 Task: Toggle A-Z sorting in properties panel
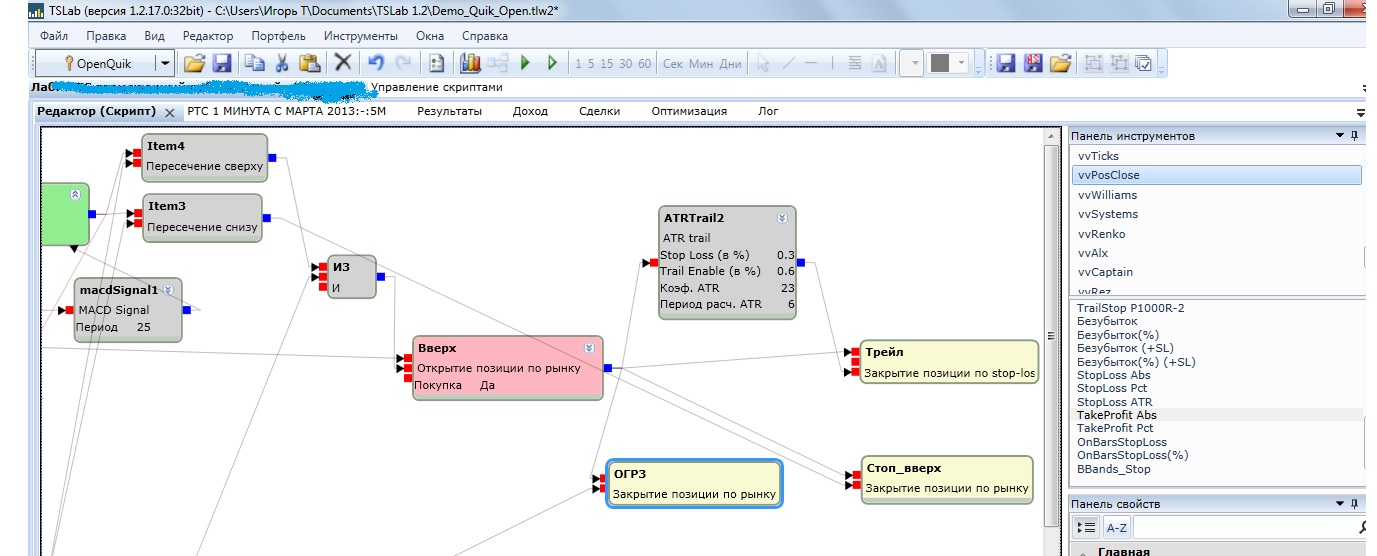(1116, 527)
